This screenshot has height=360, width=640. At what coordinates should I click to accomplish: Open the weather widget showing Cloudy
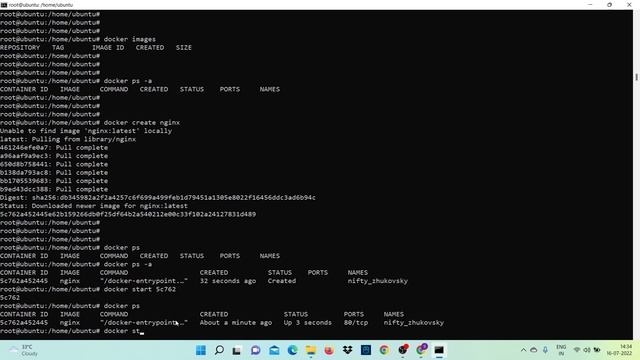click(24, 350)
